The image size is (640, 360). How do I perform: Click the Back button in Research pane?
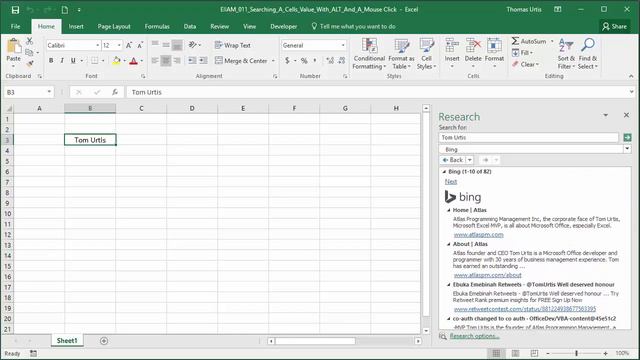[x=453, y=160]
